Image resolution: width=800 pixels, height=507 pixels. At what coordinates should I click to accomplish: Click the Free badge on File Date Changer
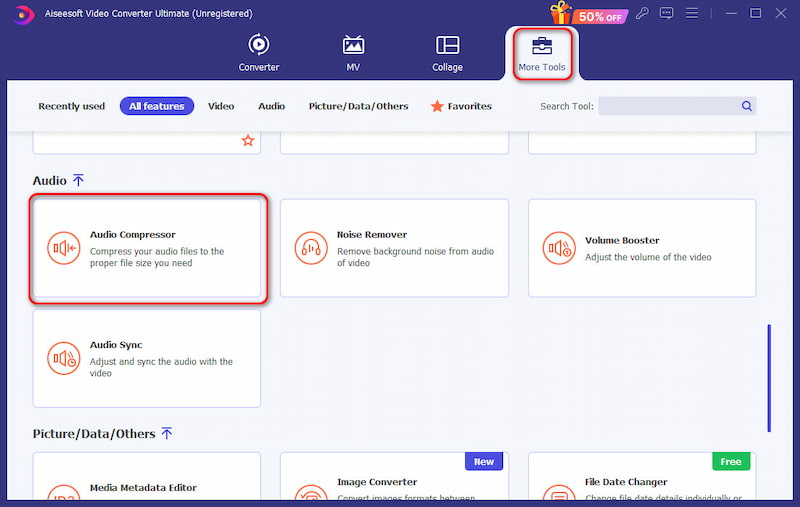731,461
